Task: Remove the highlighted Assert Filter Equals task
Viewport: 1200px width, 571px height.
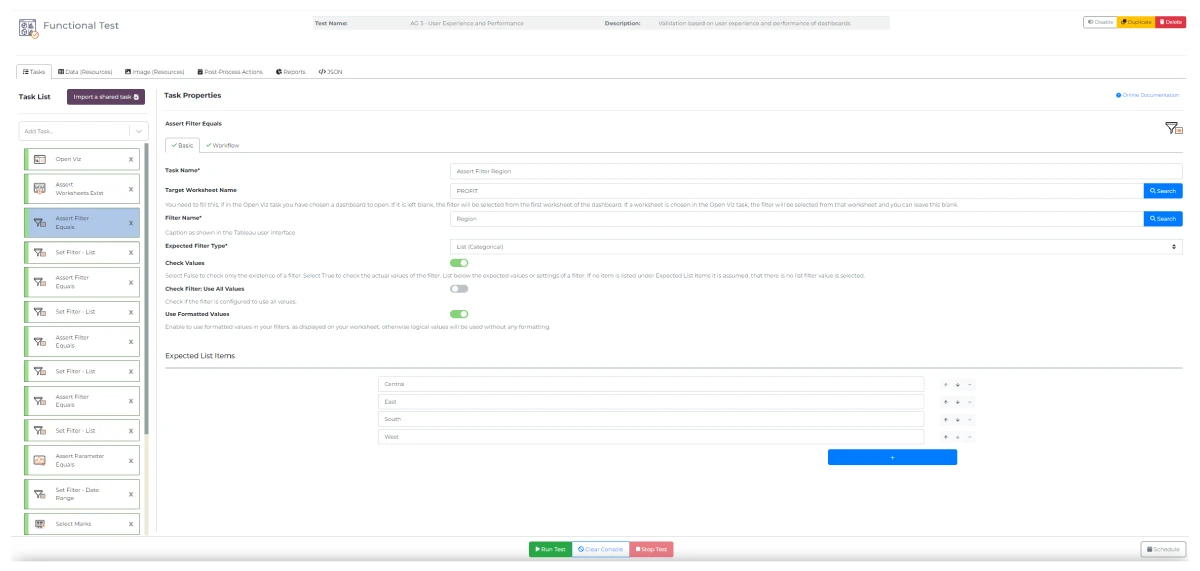Action: pos(131,222)
